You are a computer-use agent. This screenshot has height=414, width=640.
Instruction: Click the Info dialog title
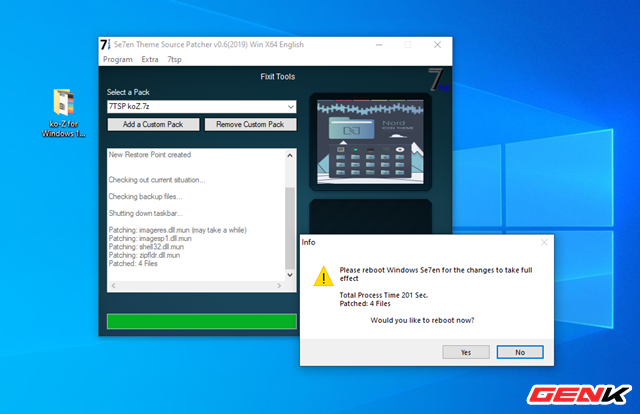pyautogui.click(x=309, y=243)
